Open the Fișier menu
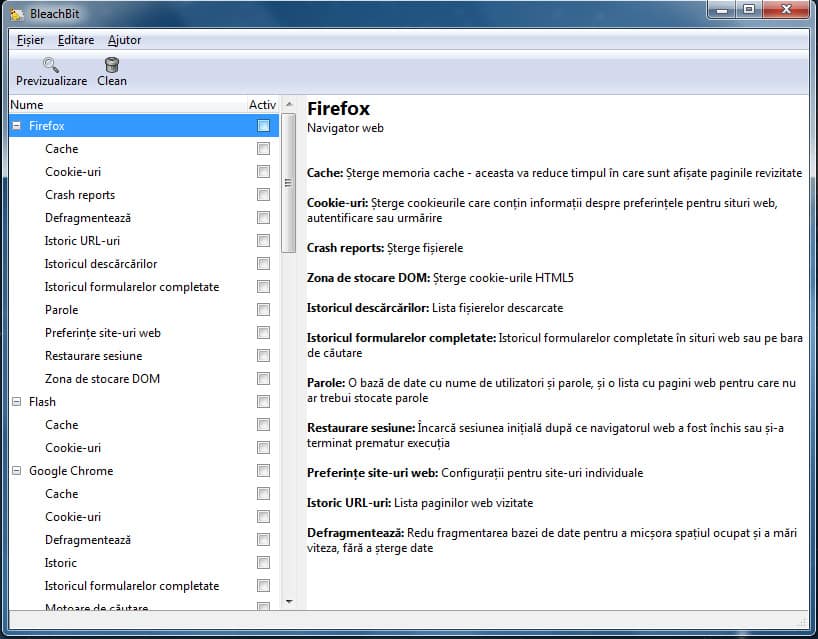This screenshot has height=639, width=818. pos(30,40)
